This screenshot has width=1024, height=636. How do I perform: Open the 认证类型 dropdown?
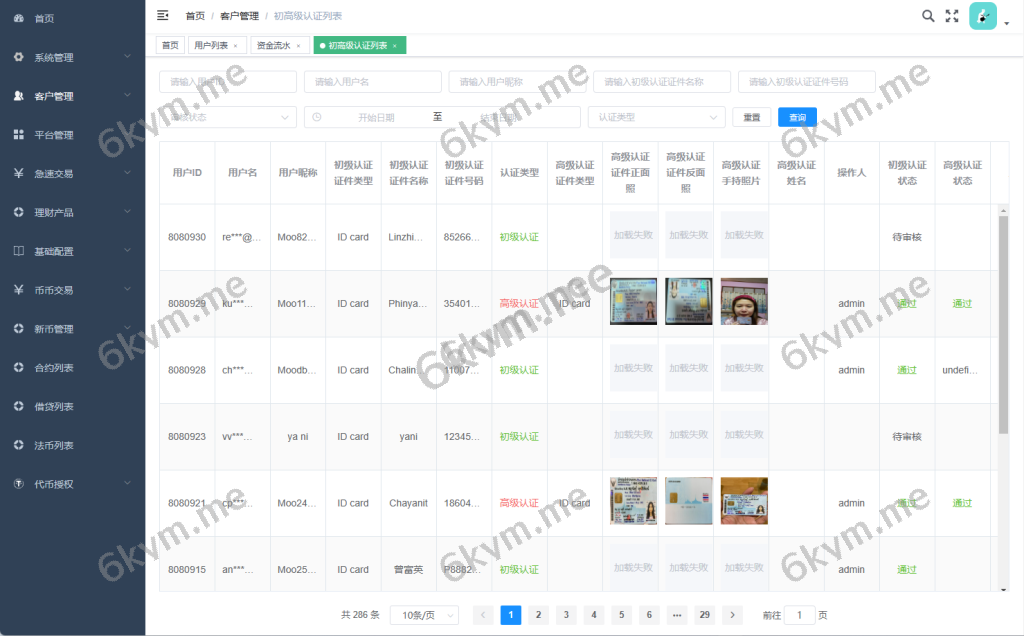coord(657,116)
